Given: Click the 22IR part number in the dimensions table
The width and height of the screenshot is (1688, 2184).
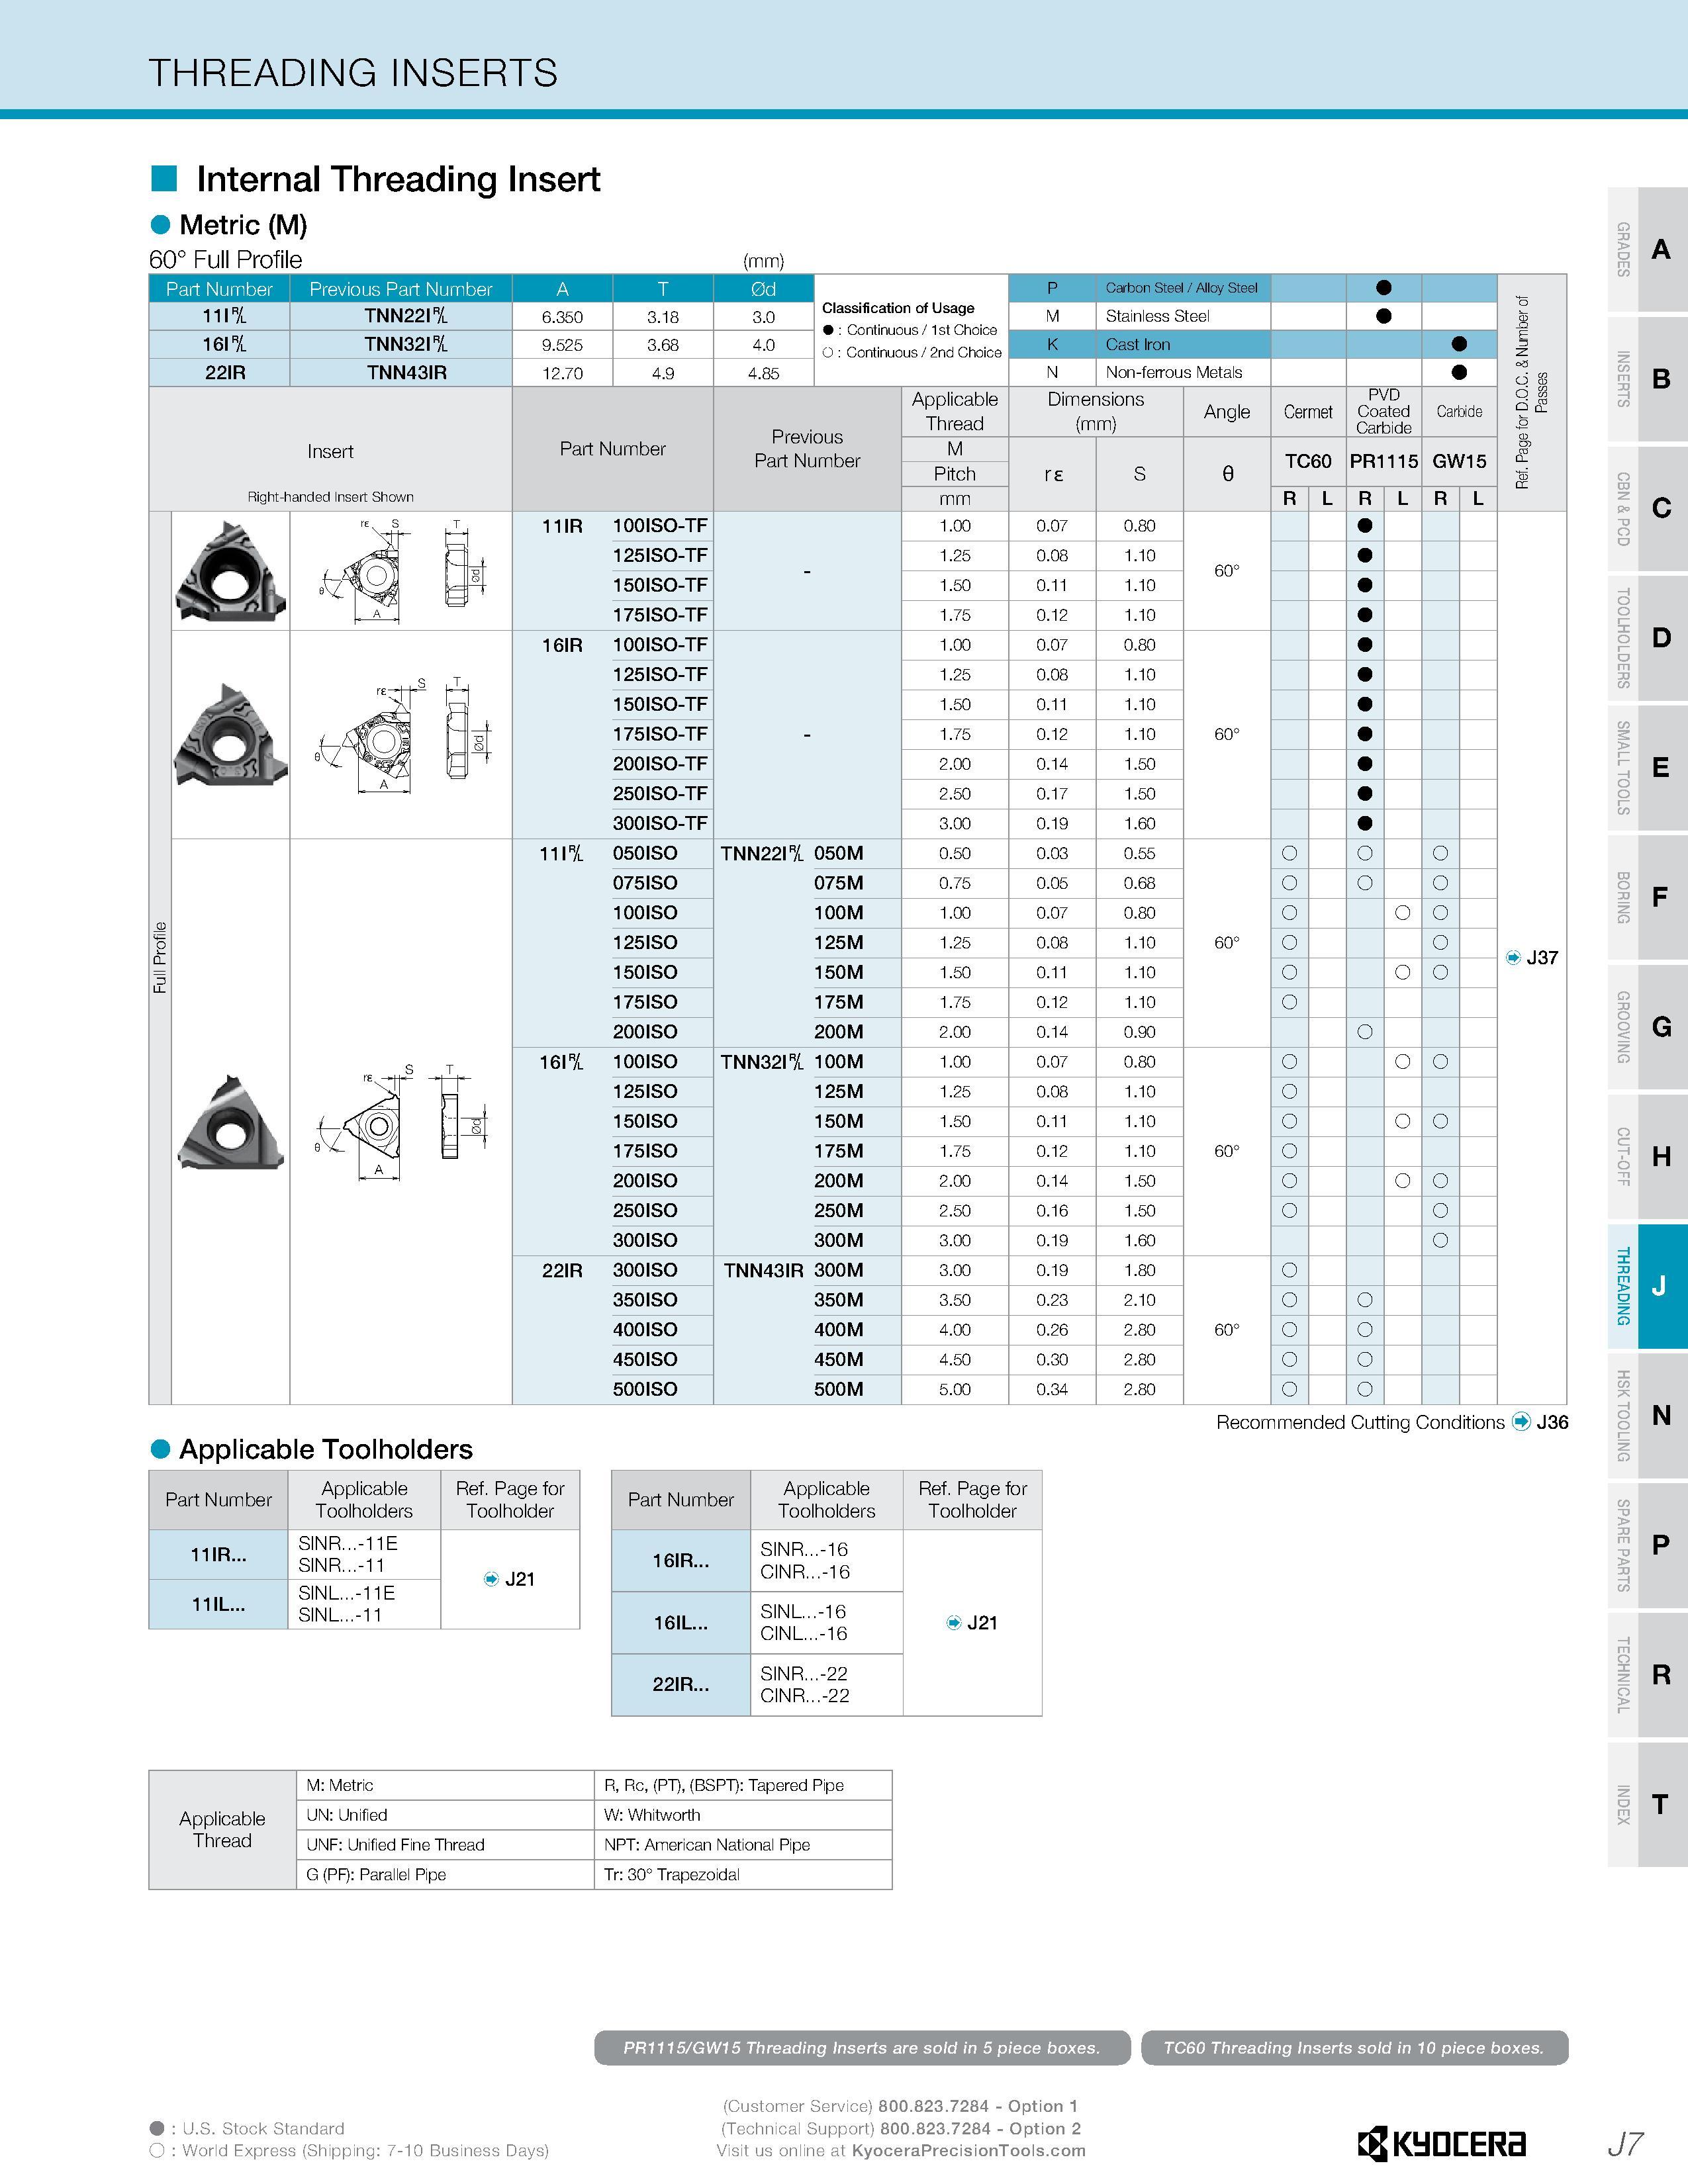Looking at the screenshot, I should (x=225, y=372).
